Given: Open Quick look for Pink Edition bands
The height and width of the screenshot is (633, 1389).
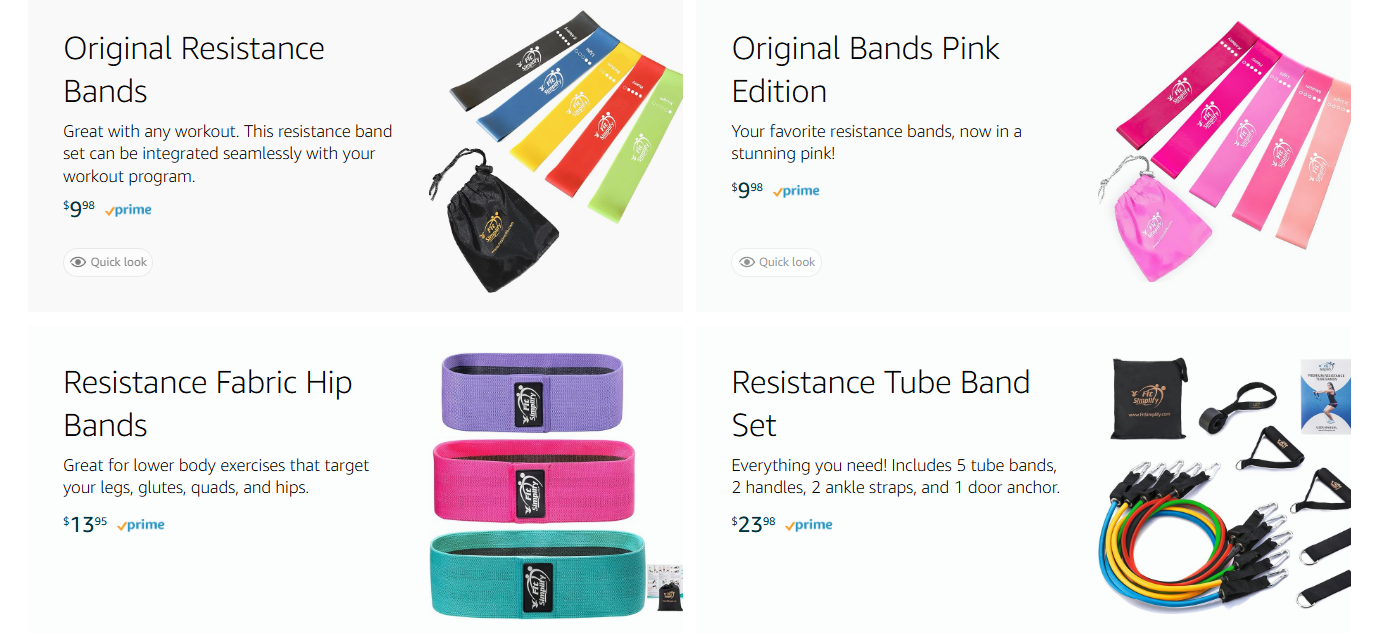Looking at the screenshot, I should tap(776, 262).
